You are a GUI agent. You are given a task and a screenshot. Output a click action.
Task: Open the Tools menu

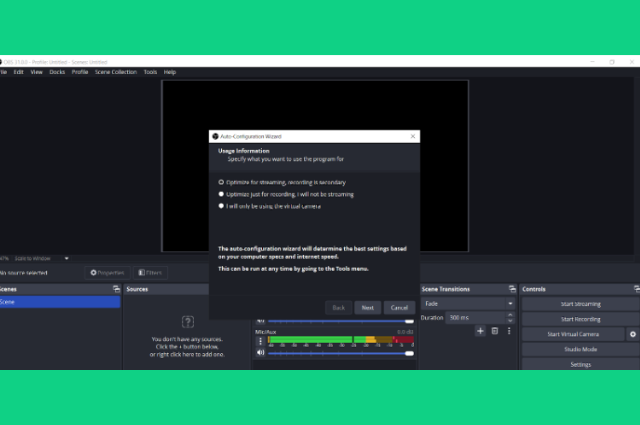pyautogui.click(x=150, y=72)
